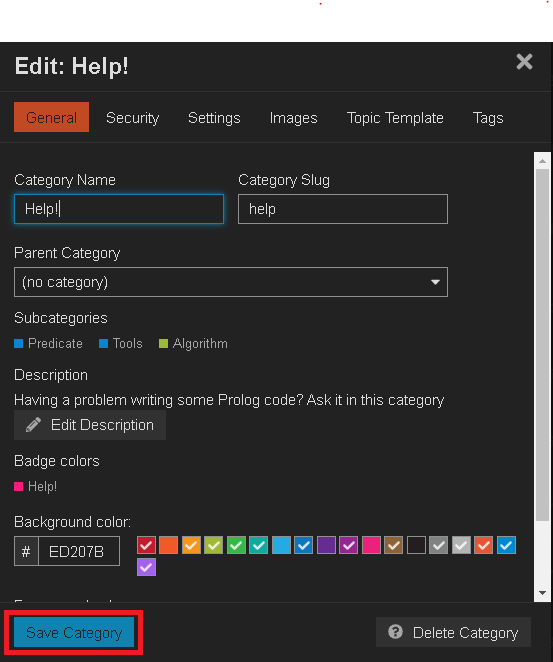
Task: Click the pencil icon in Edit Description
Action: click(x=33, y=425)
